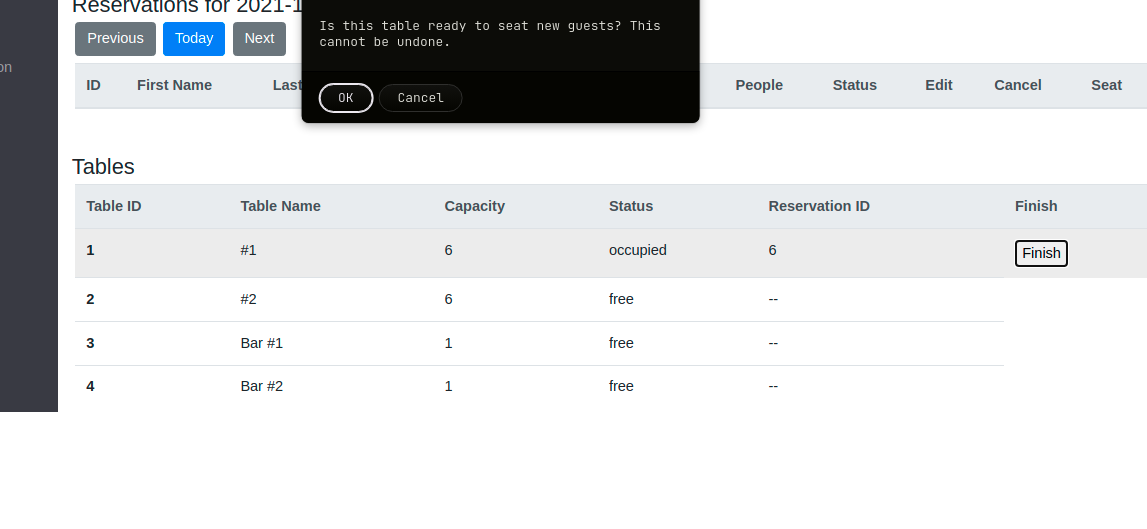Click the Capacity column header
The image size is (1147, 529).
475,206
